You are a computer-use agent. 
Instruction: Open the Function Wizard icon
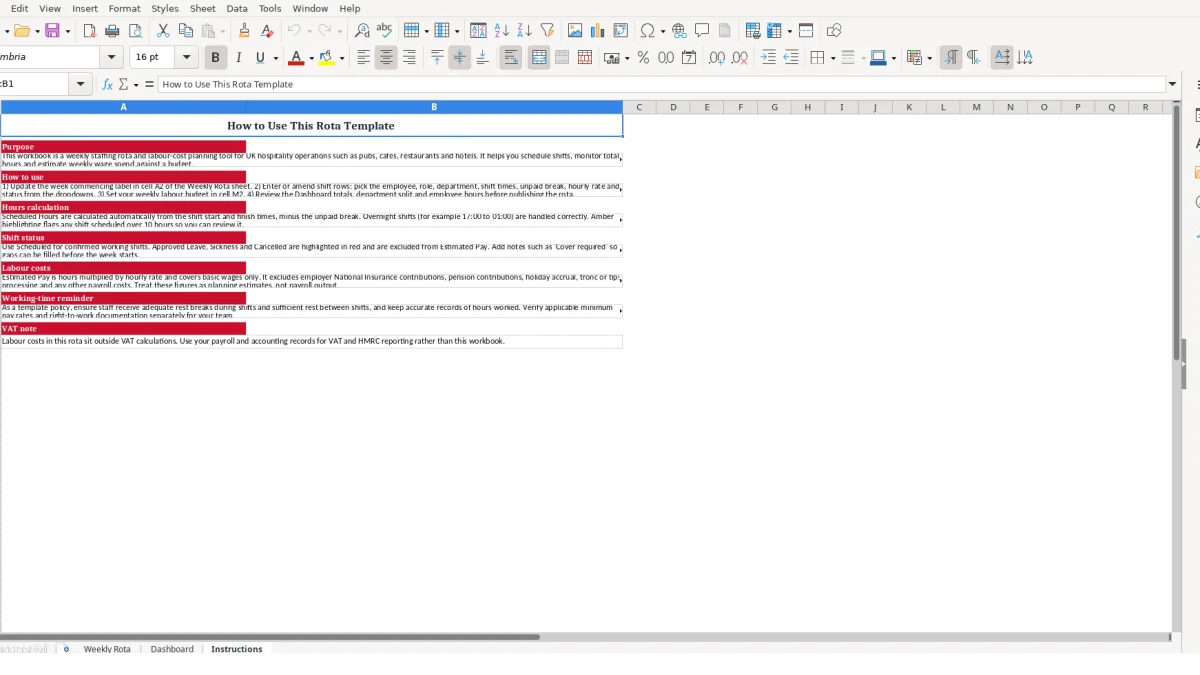107,84
